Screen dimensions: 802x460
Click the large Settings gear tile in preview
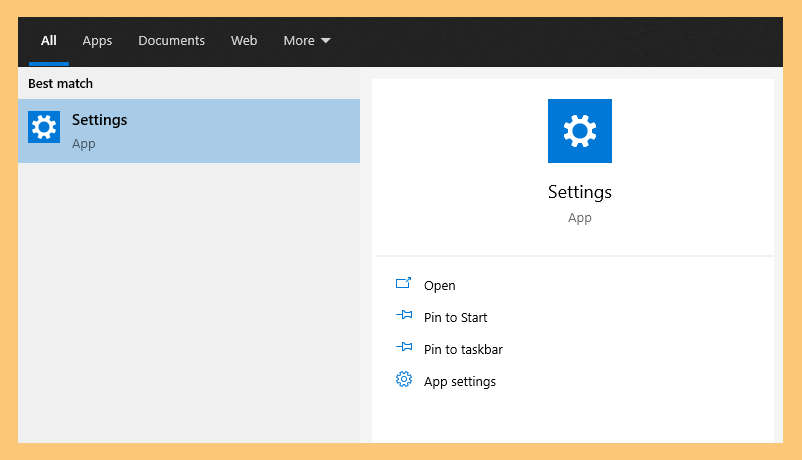pos(580,131)
